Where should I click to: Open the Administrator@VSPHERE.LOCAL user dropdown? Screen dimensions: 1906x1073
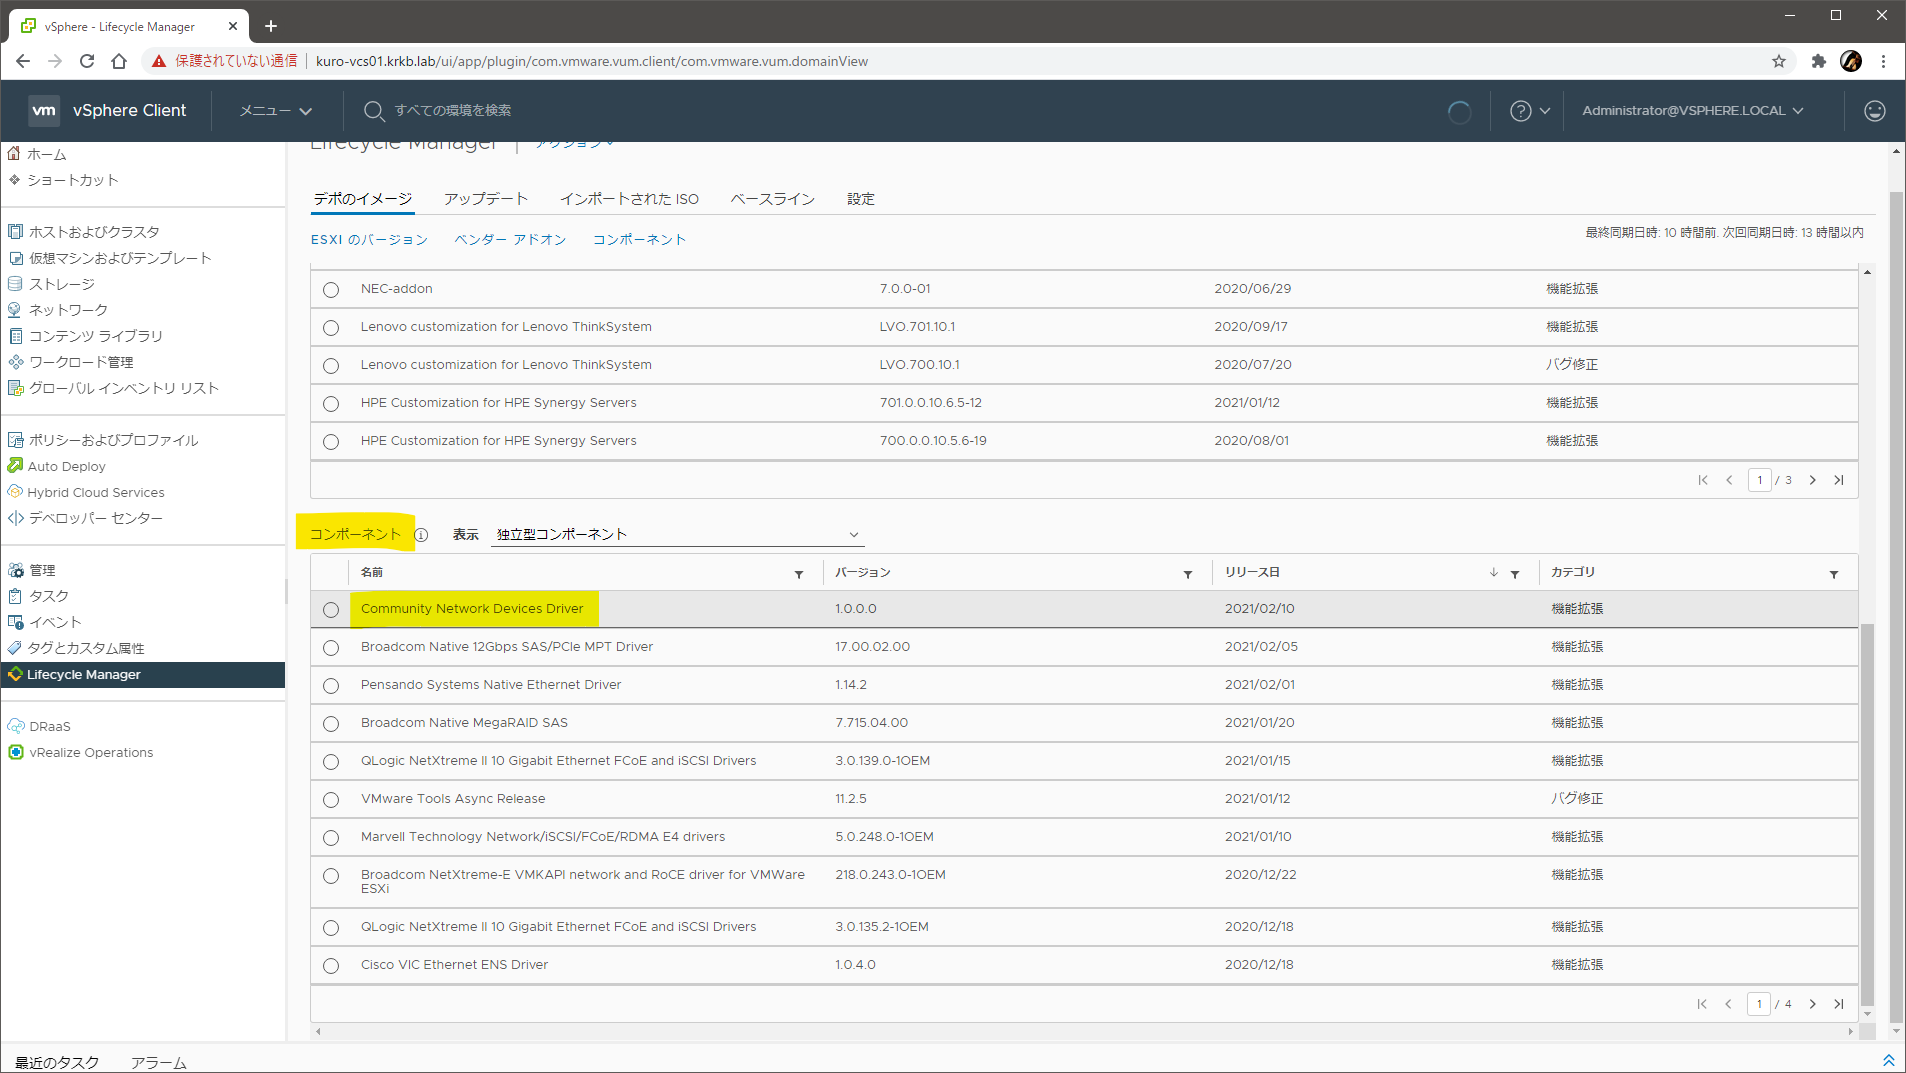1692,111
